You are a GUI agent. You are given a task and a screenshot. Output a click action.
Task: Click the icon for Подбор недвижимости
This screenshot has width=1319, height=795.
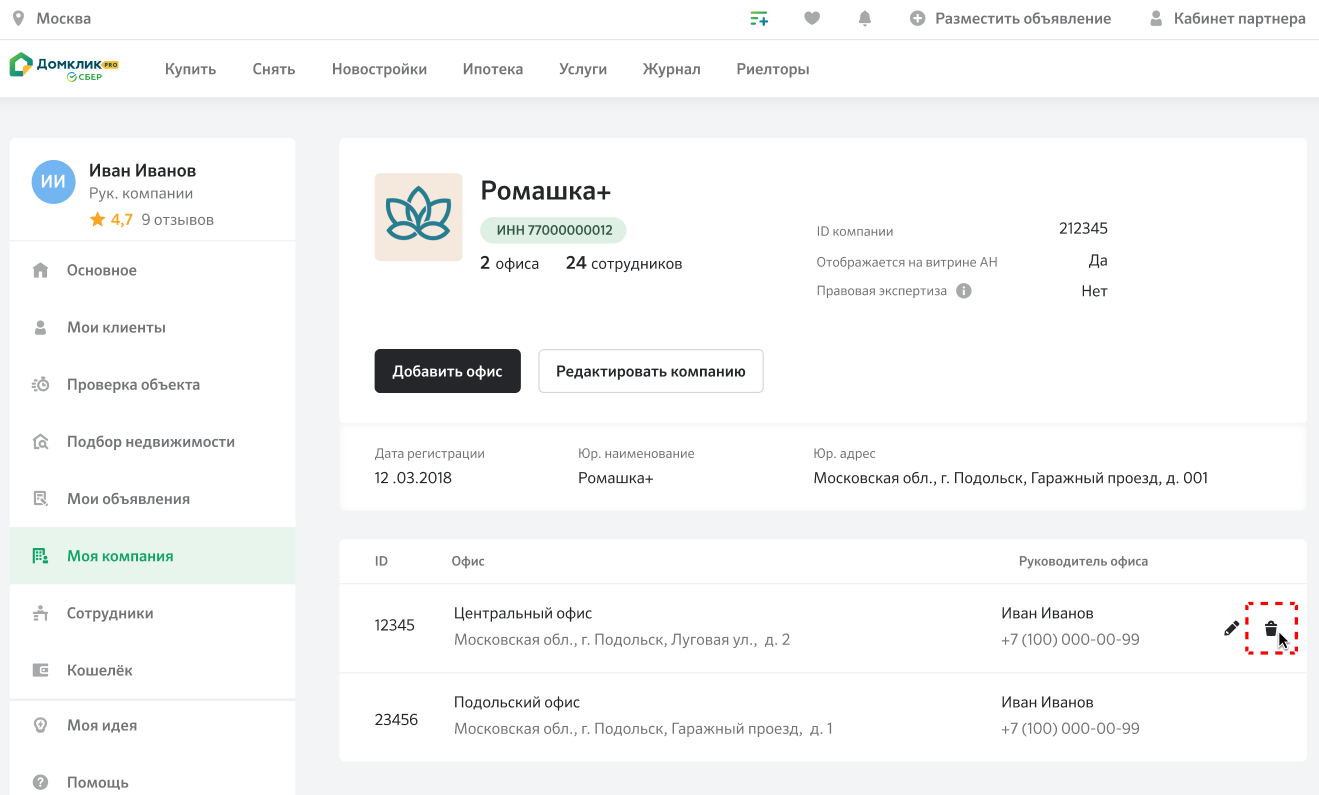click(41, 441)
